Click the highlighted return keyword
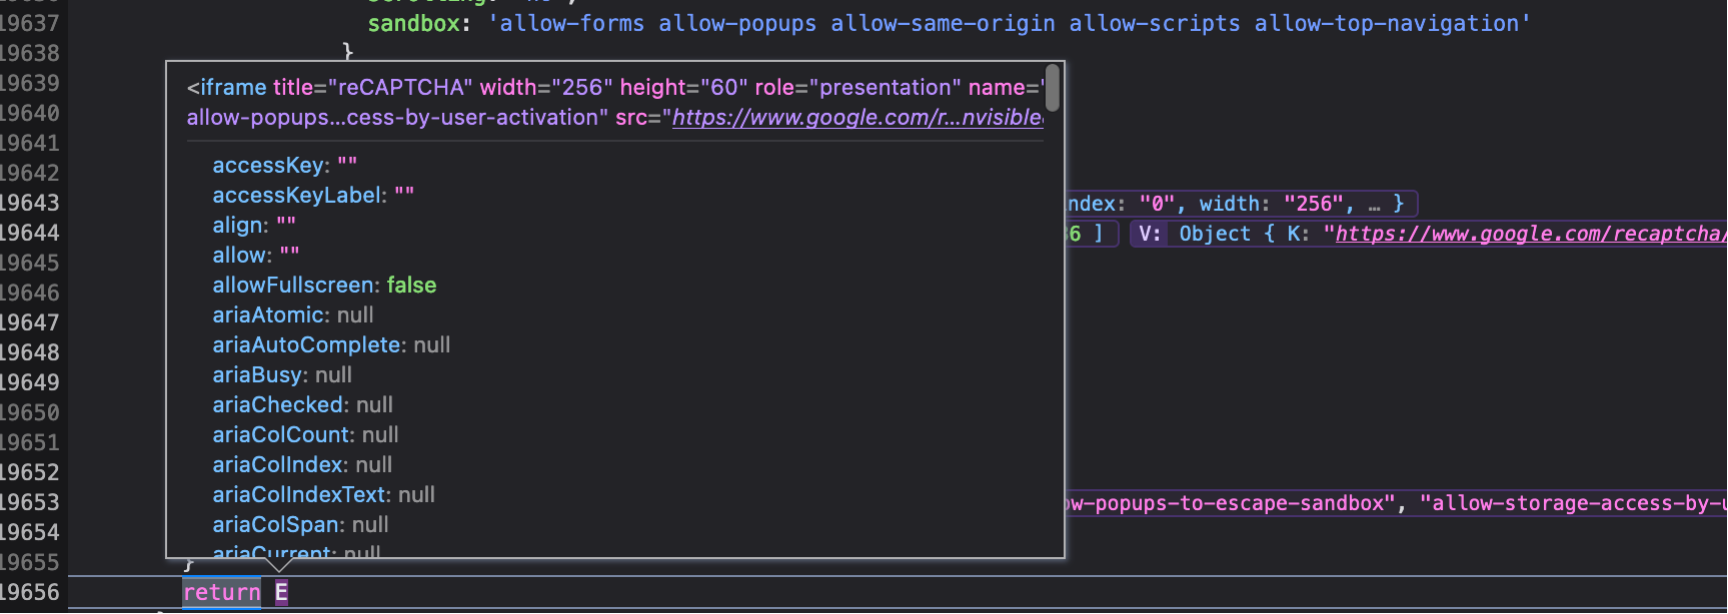The image size is (1728, 614). pos(221,592)
